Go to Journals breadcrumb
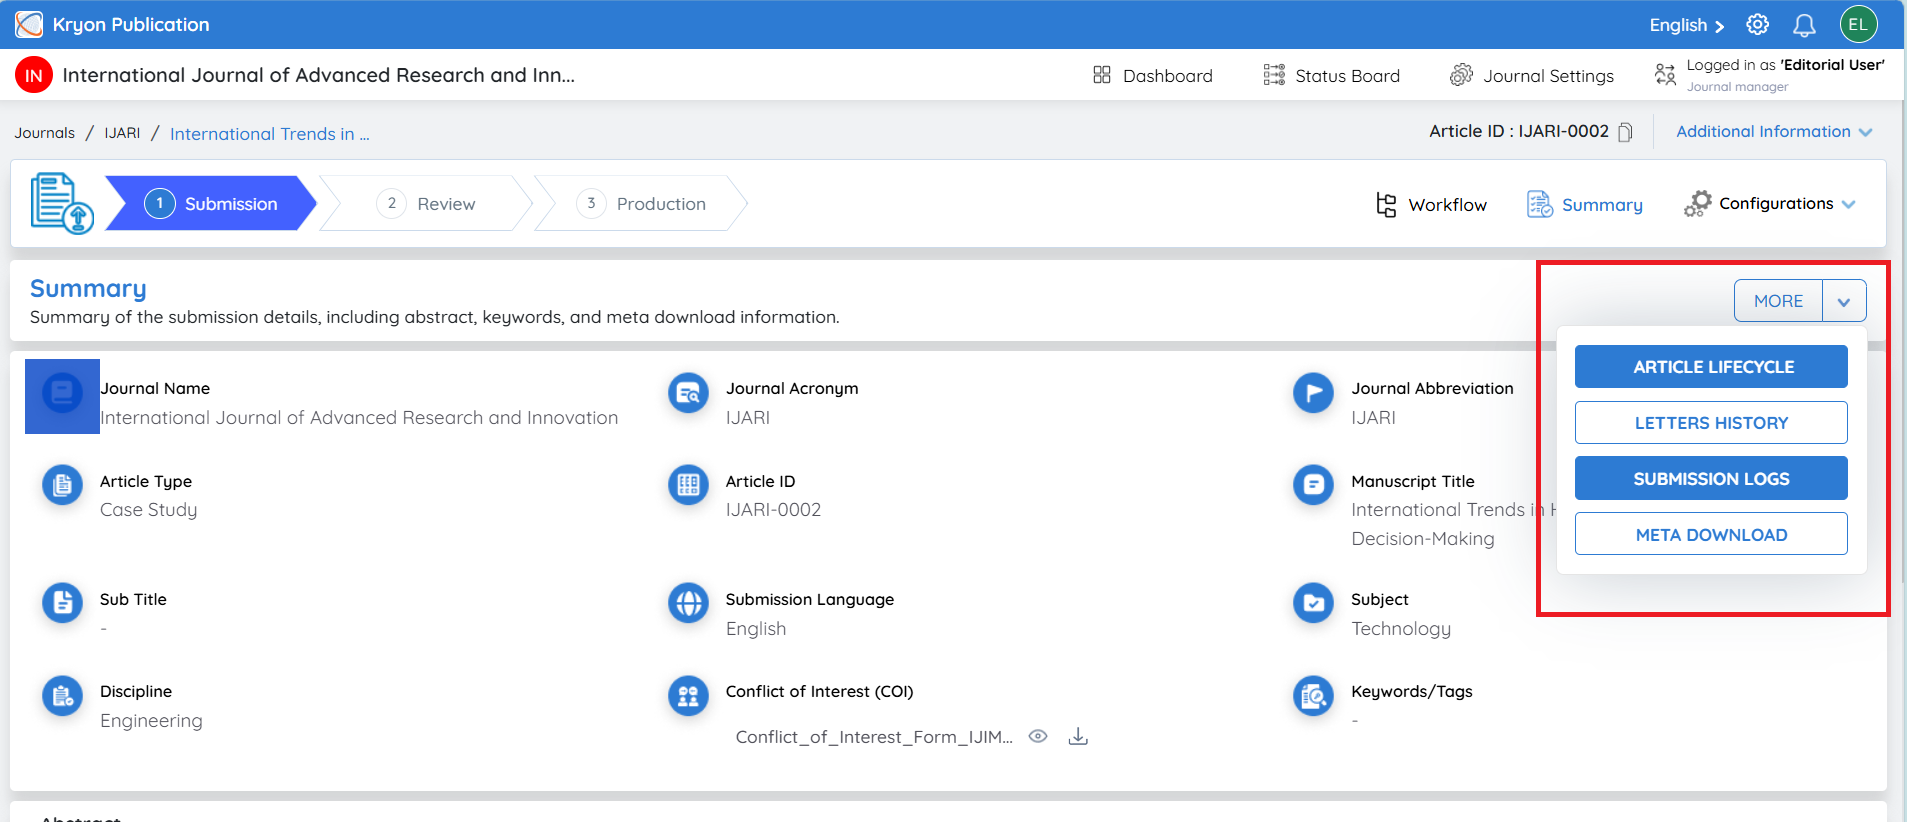The width and height of the screenshot is (1907, 822). click(x=44, y=133)
